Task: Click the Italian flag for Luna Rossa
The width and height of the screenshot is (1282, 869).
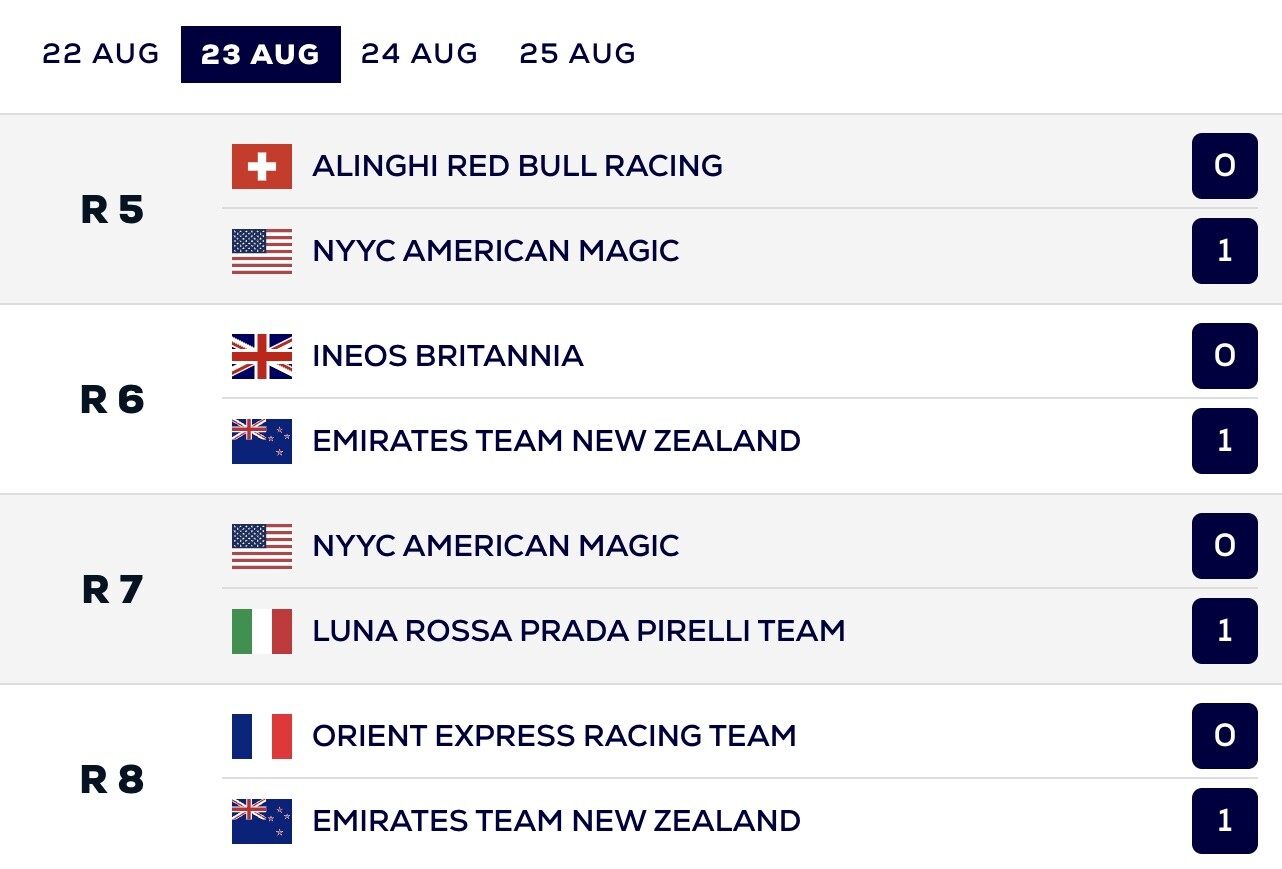Action: pos(262,631)
